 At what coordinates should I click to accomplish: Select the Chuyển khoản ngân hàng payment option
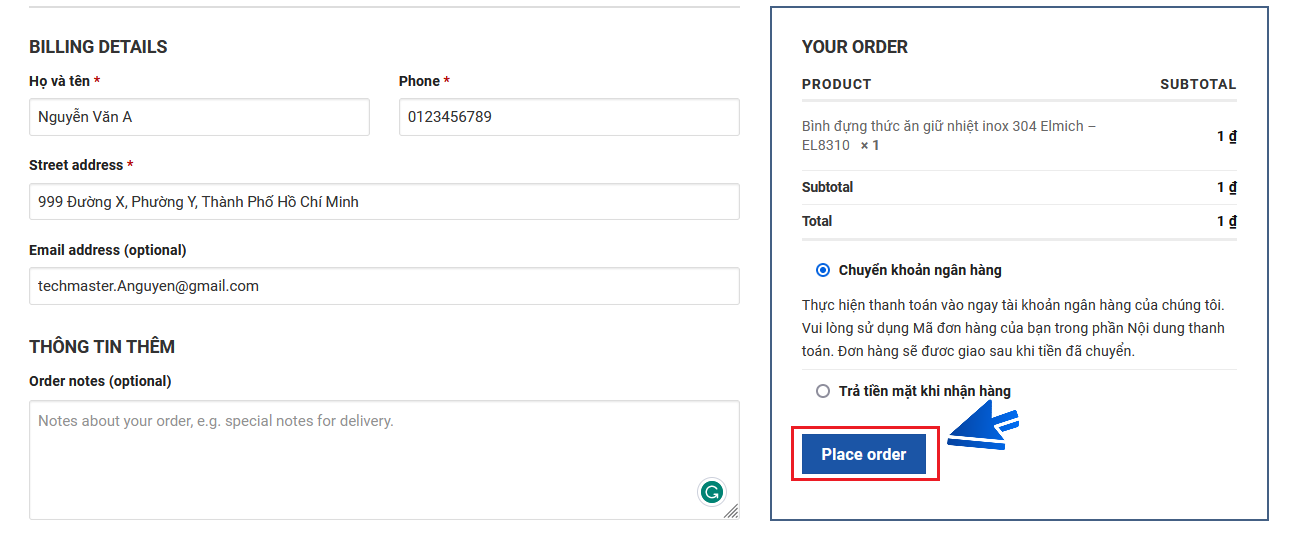pyautogui.click(x=823, y=270)
